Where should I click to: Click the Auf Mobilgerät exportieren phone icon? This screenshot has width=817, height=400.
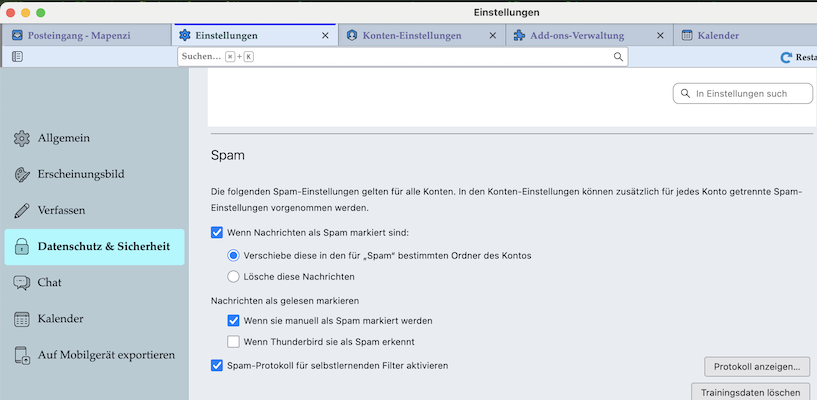click(x=22, y=355)
